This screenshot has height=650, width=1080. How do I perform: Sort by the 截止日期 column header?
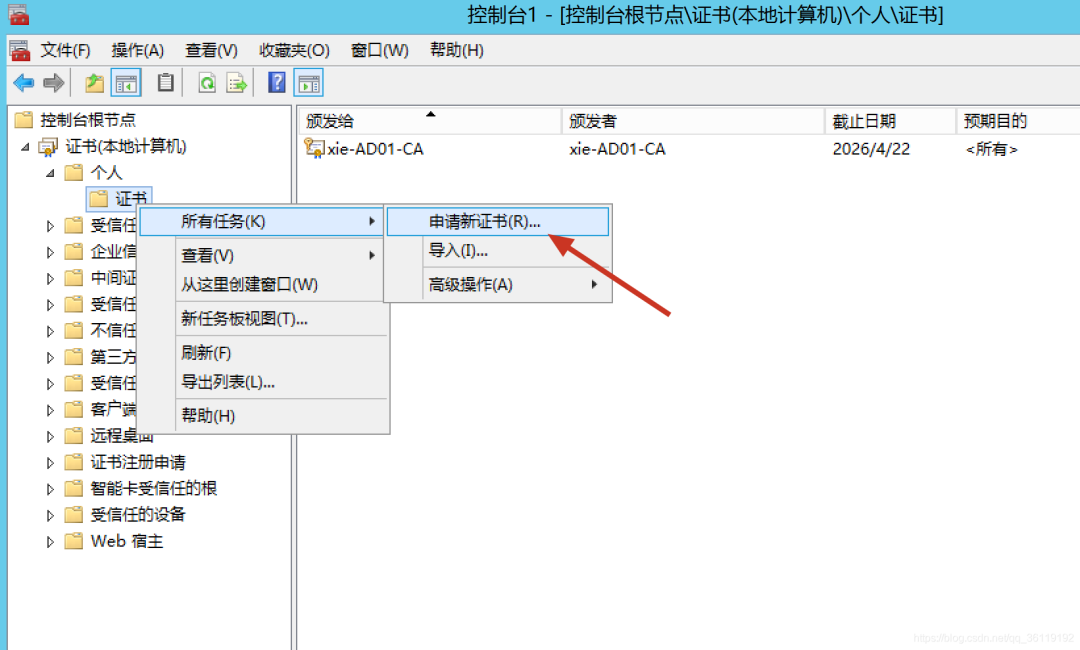click(x=864, y=121)
